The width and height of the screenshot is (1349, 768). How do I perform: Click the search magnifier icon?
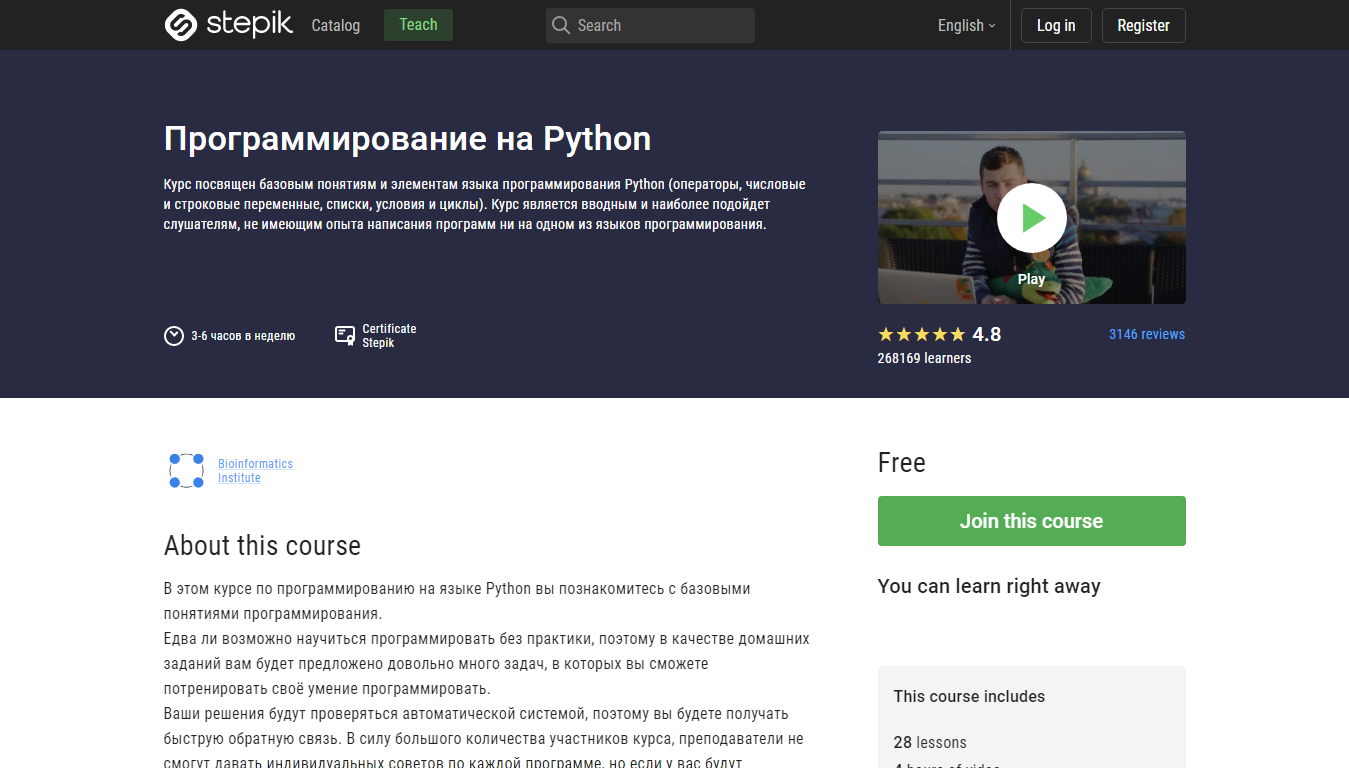[561, 25]
